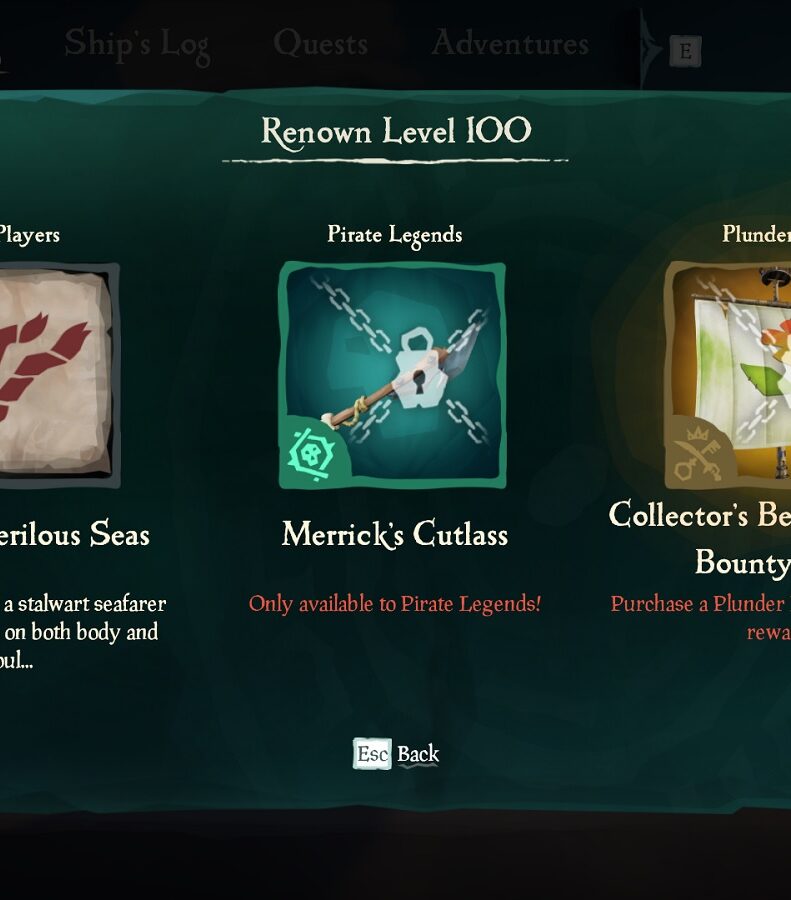Click the arrow flourish beside the E key

pos(651,51)
